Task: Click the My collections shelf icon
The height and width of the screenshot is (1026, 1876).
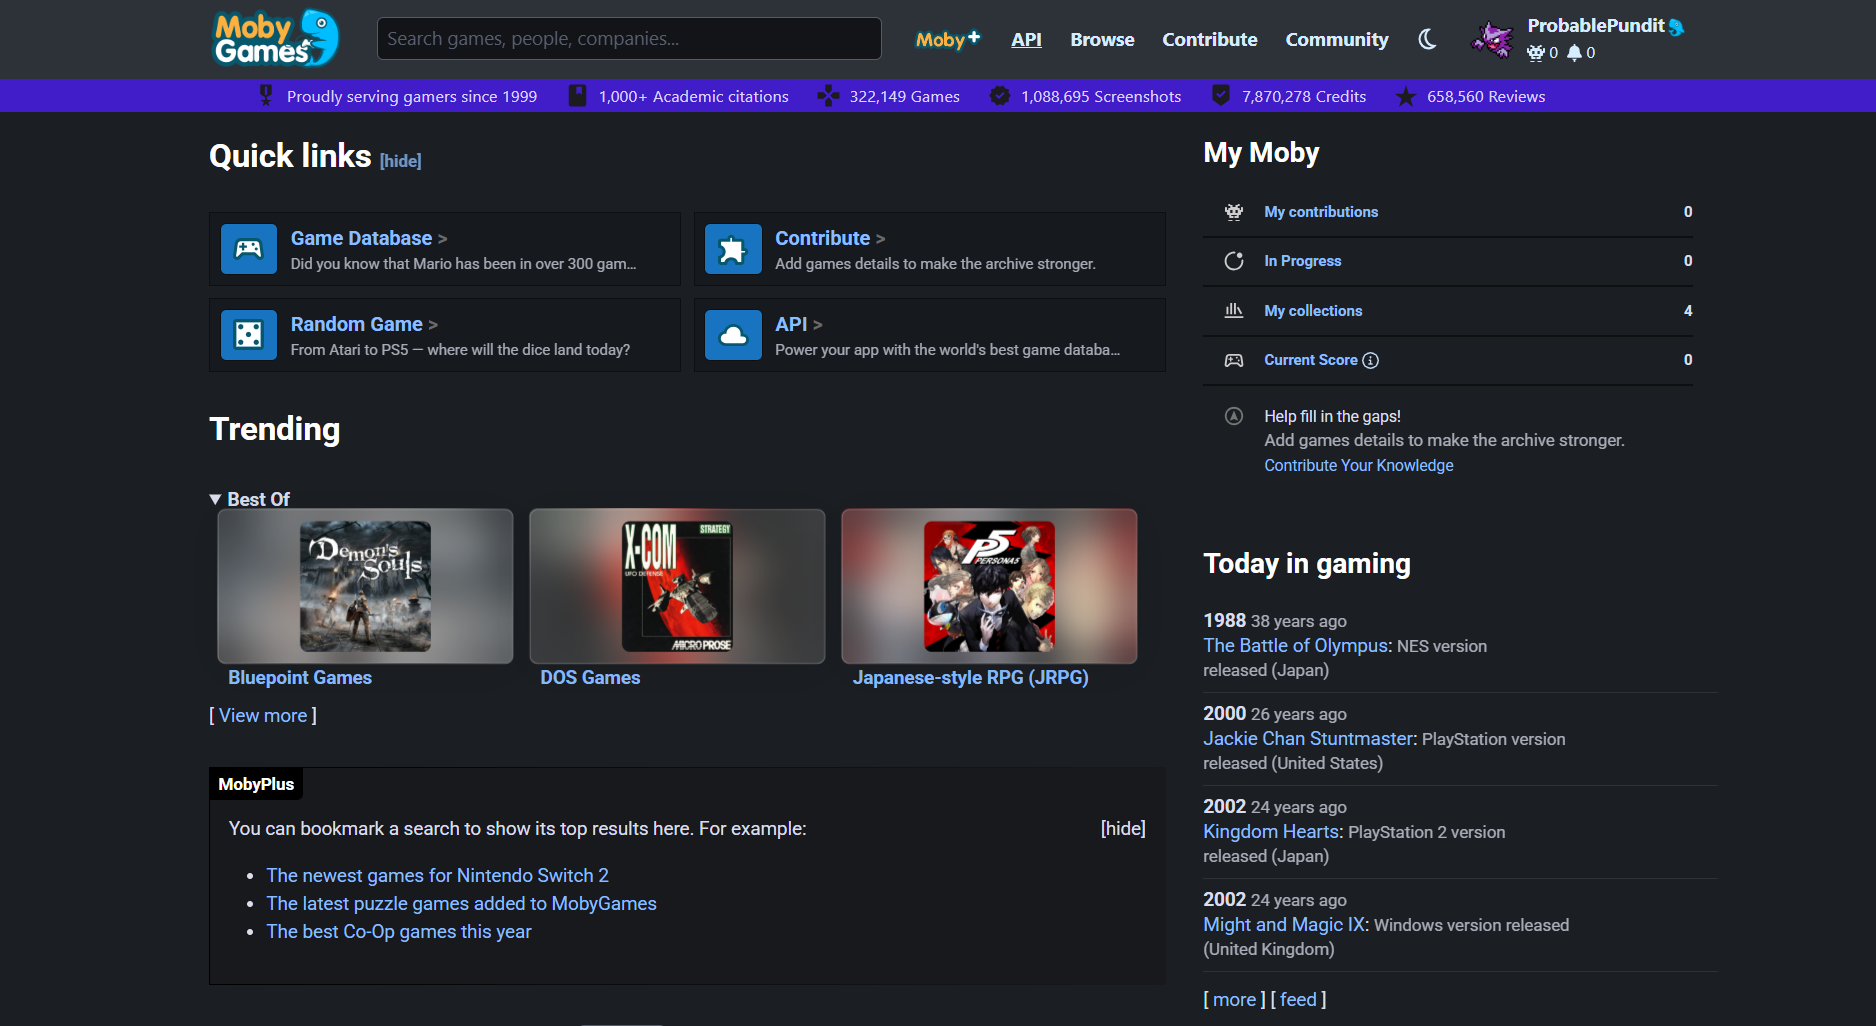Action: coord(1234,310)
